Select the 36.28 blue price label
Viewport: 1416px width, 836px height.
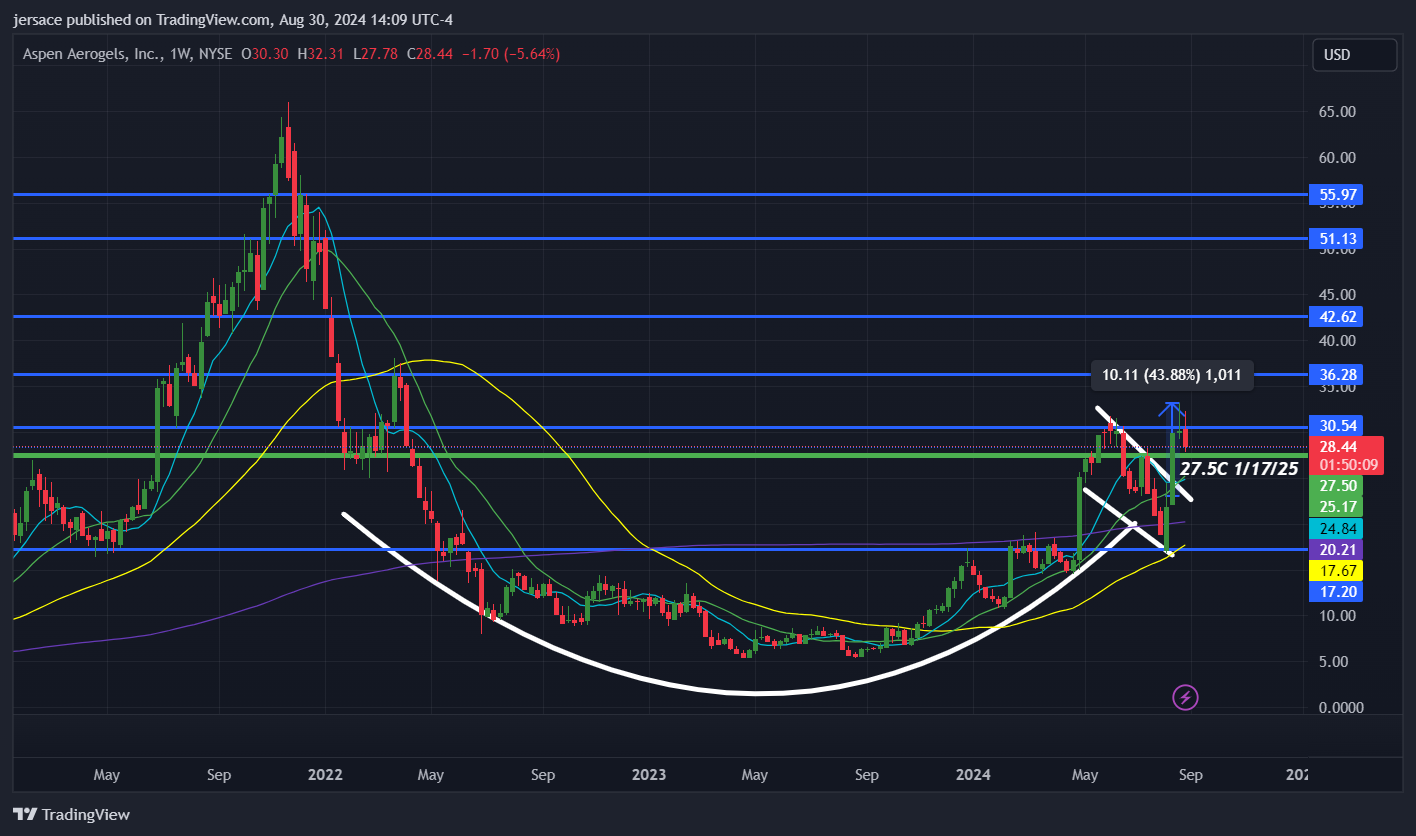(1335, 374)
